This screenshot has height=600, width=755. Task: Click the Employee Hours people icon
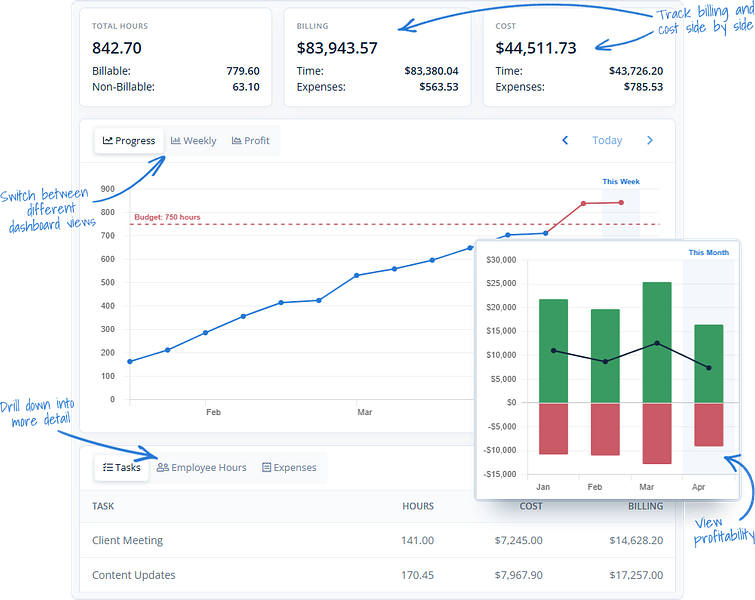click(x=163, y=467)
